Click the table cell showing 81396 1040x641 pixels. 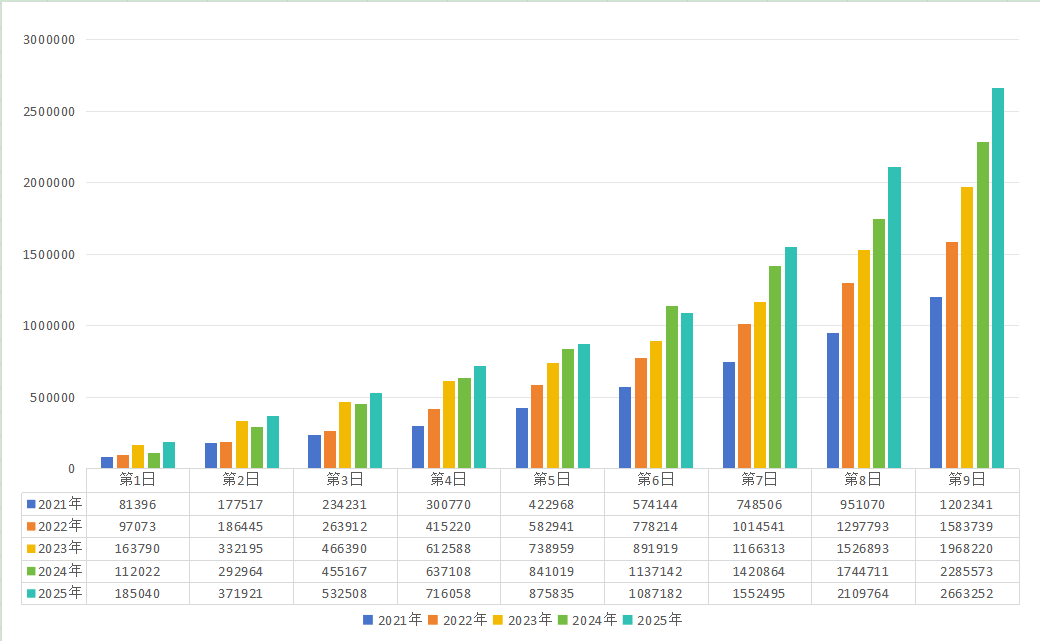137,504
